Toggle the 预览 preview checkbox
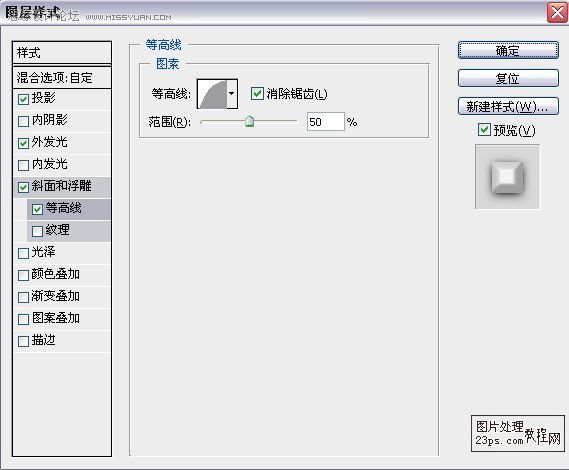The height and width of the screenshot is (470, 569). pyautogui.click(x=484, y=130)
